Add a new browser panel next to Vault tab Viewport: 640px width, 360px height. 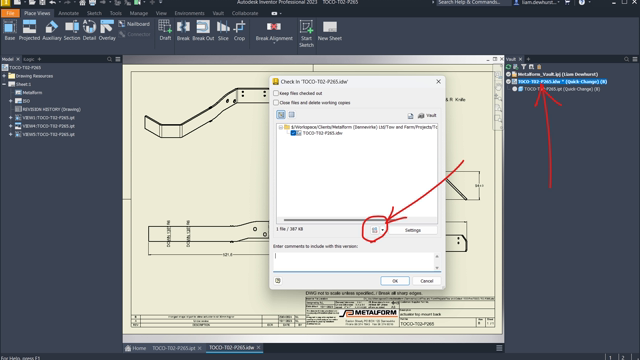click(x=528, y=59)
